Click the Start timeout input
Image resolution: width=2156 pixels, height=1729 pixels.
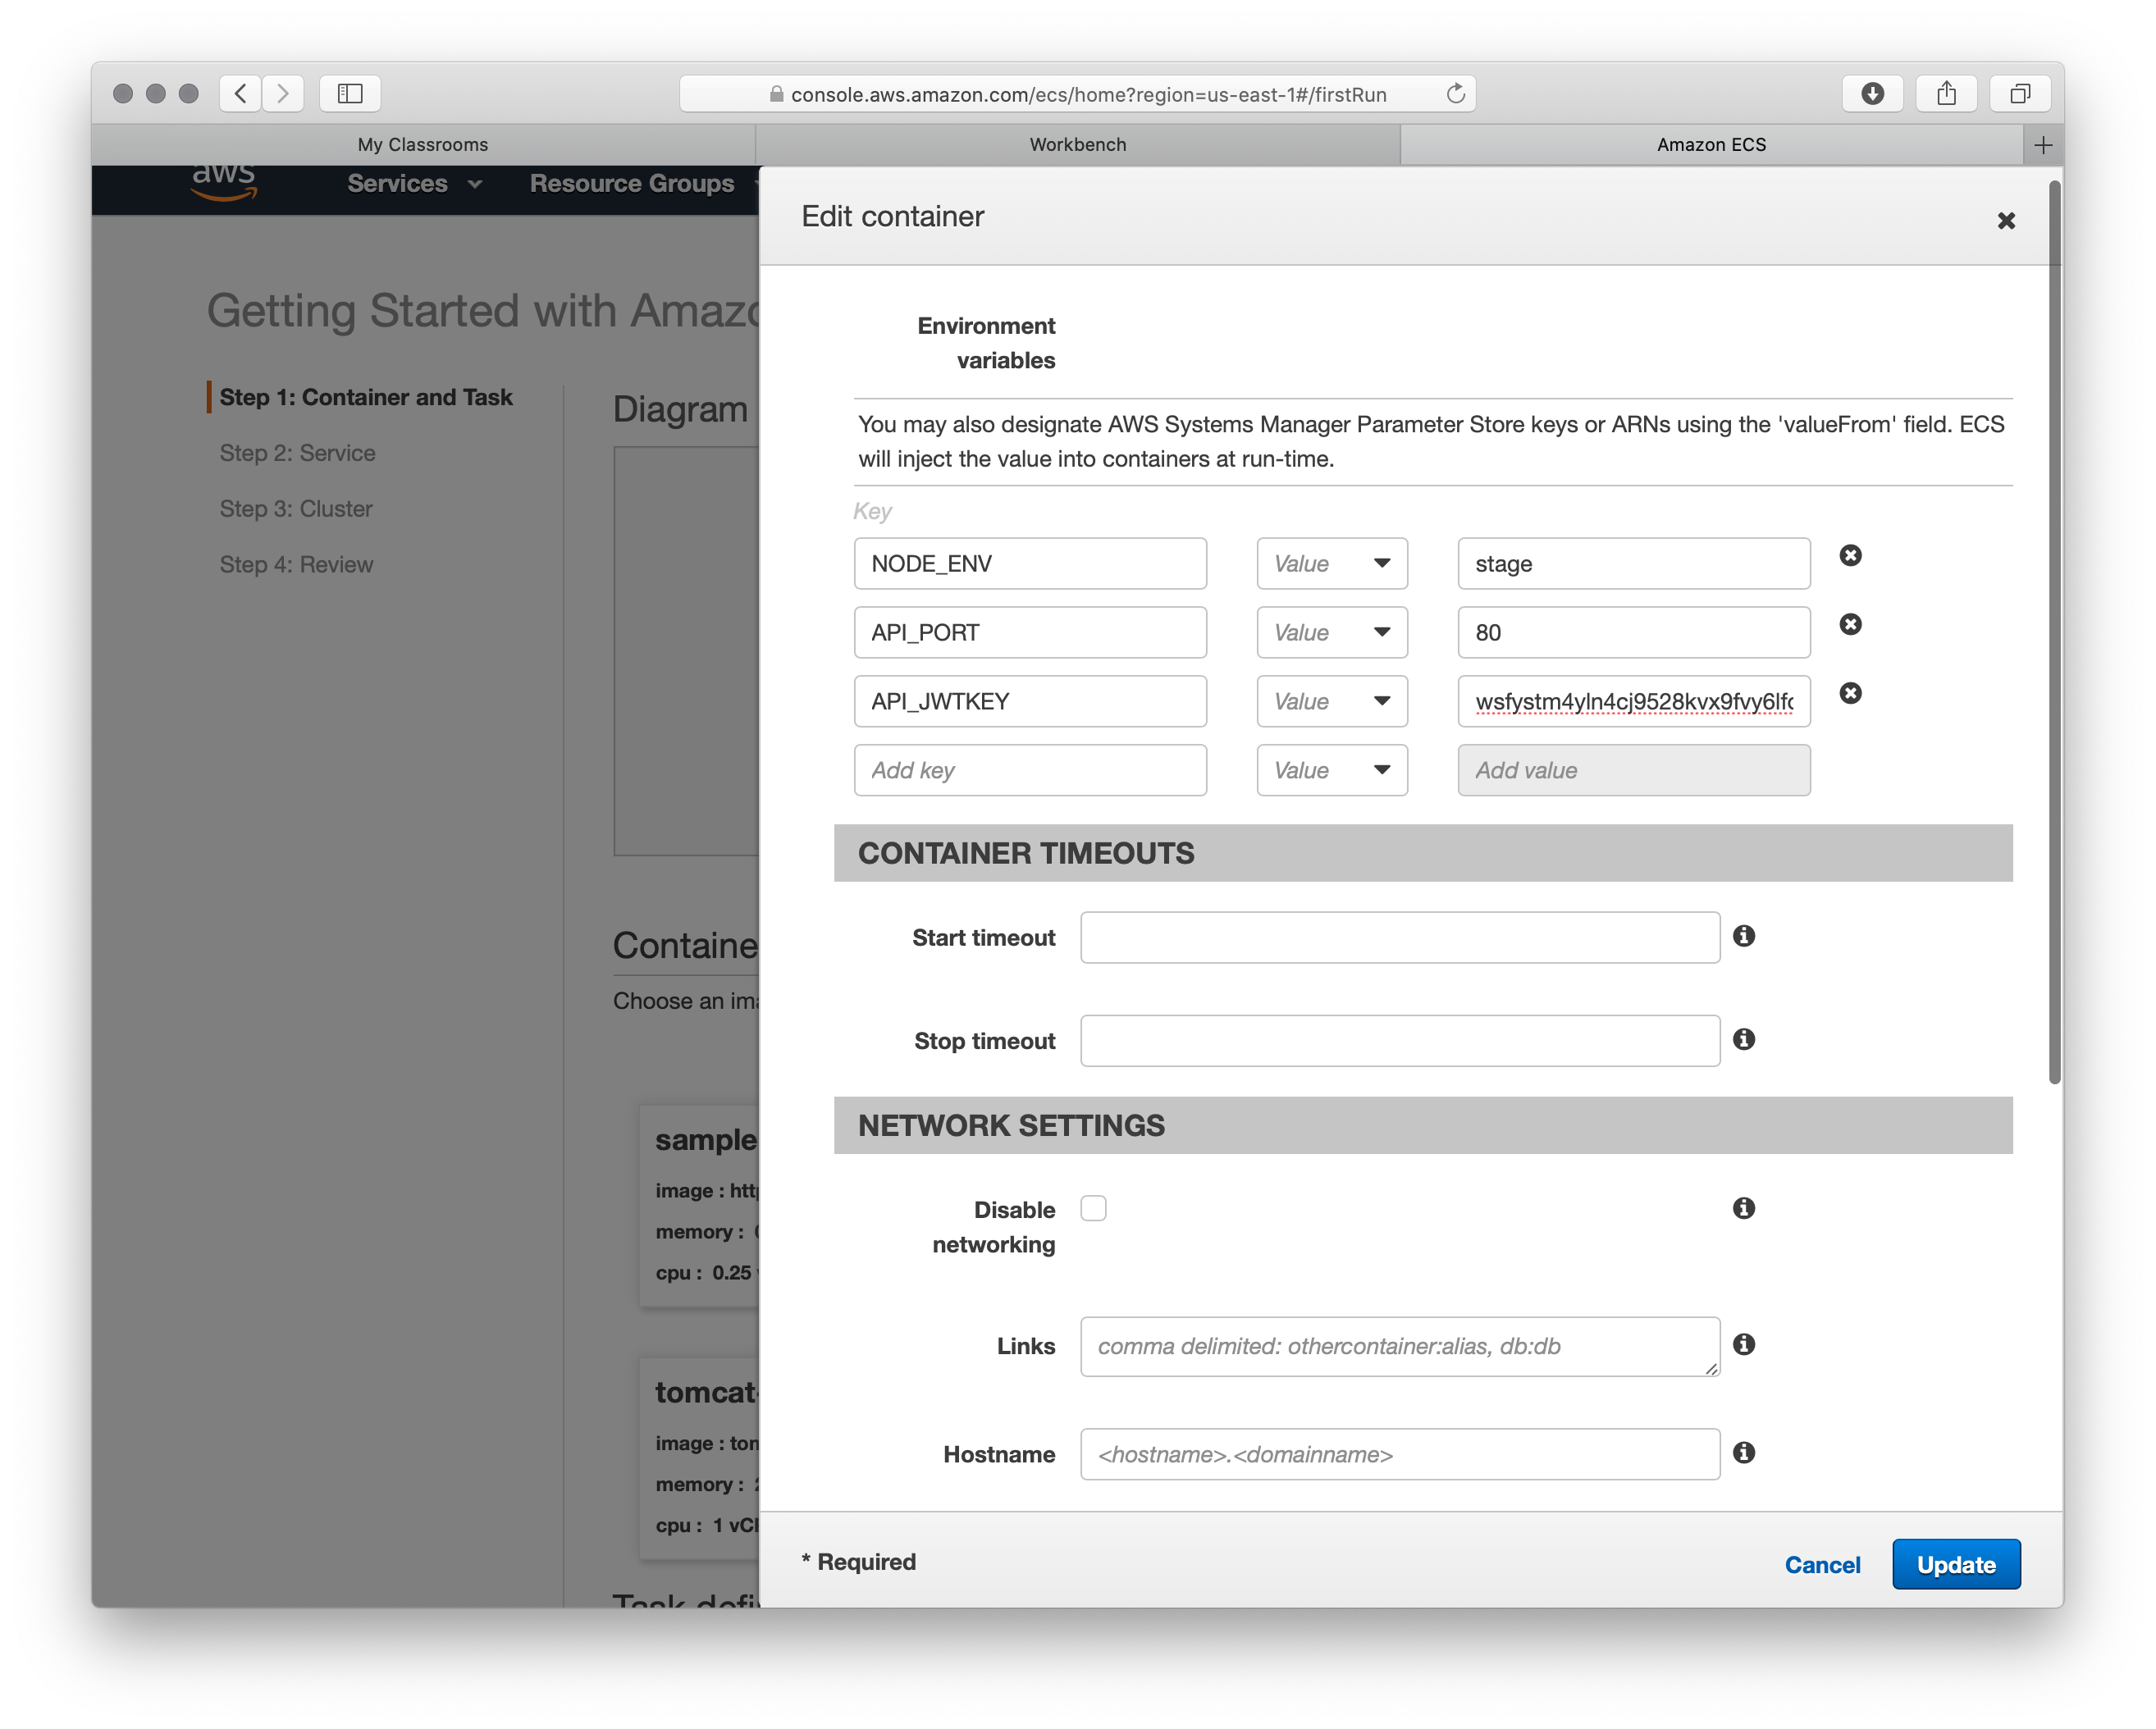pyautogui.click(x=1400, y=938)
